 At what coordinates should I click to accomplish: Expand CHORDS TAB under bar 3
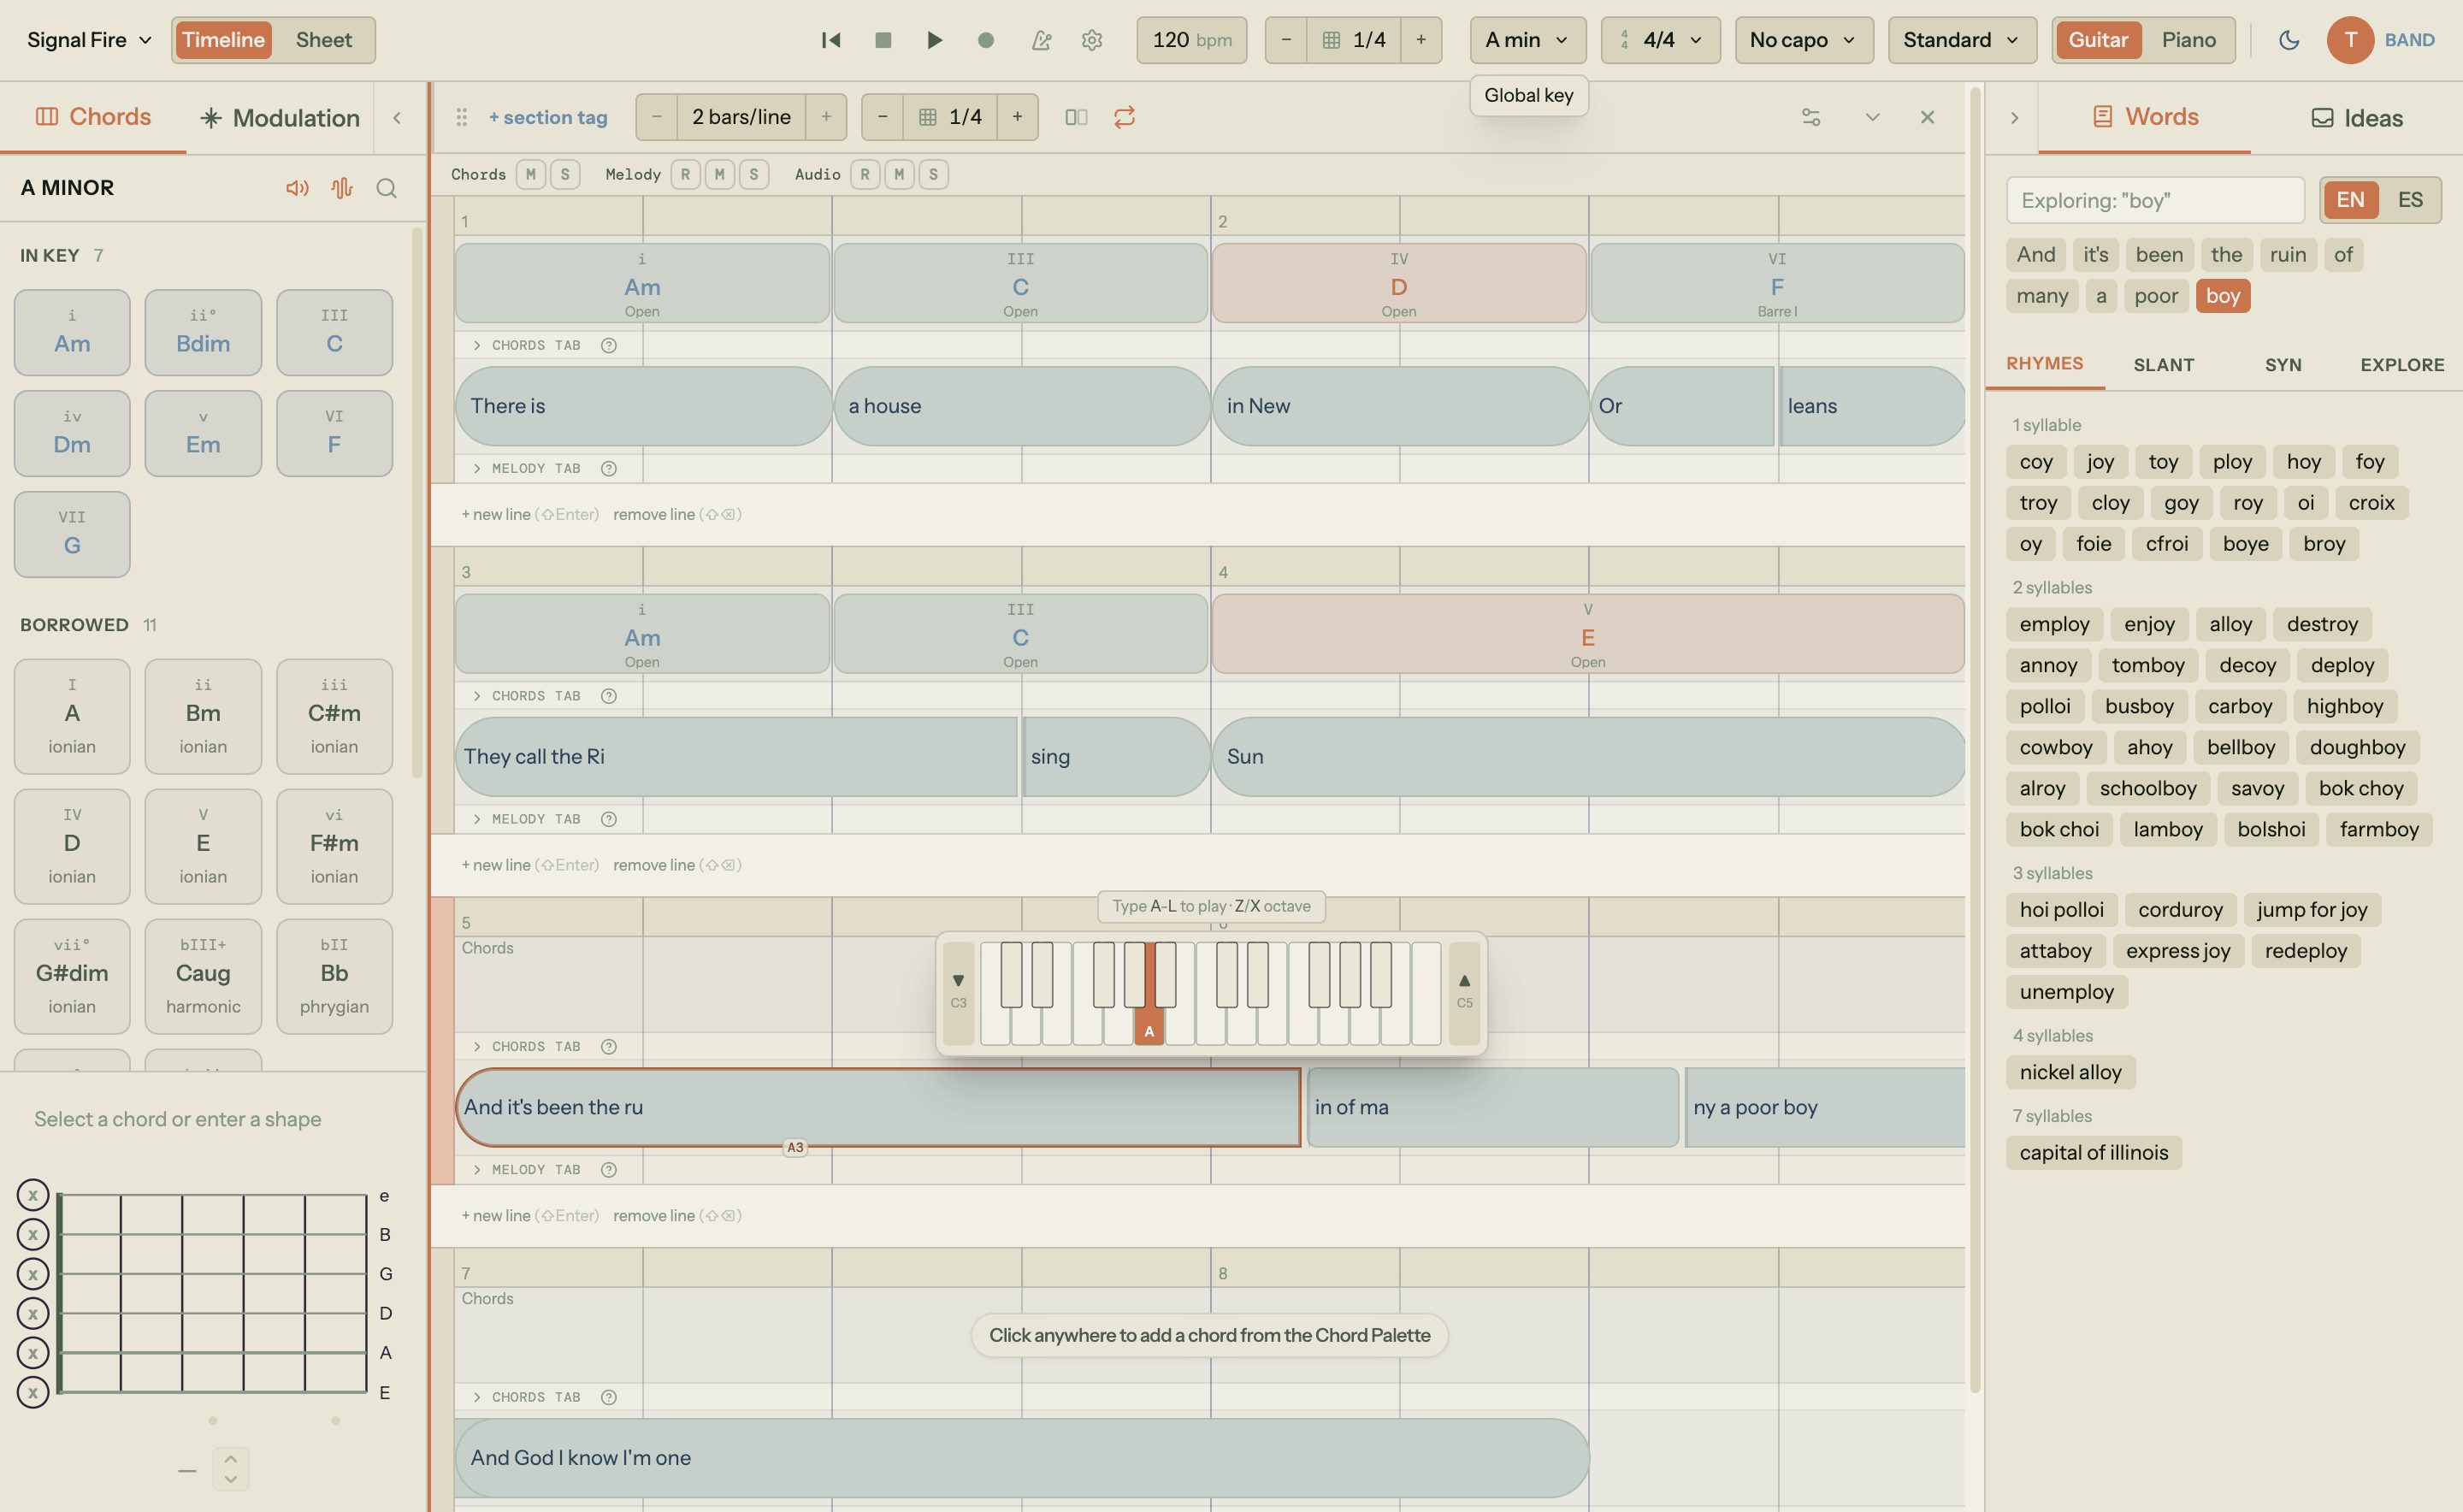tap(526, 696)
